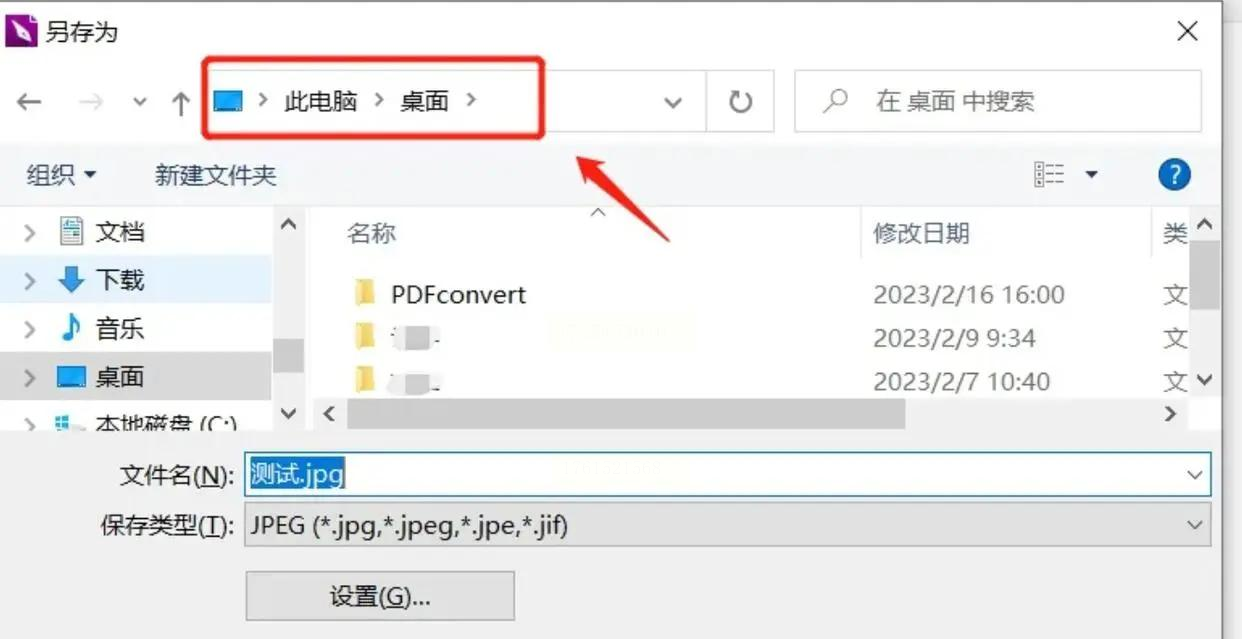Open the Organize (组织) menu
Viewport: 1242px width, 639px height.
pyautogui.click(x=61, y=175)
